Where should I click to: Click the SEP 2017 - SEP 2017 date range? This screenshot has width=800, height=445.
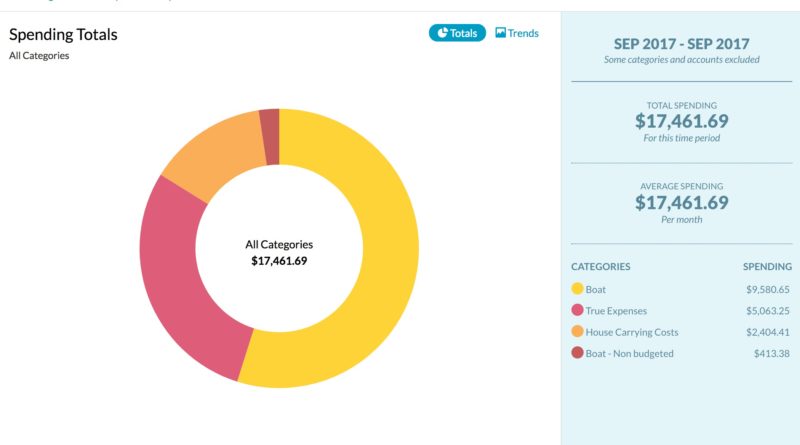tap(681, 43)
